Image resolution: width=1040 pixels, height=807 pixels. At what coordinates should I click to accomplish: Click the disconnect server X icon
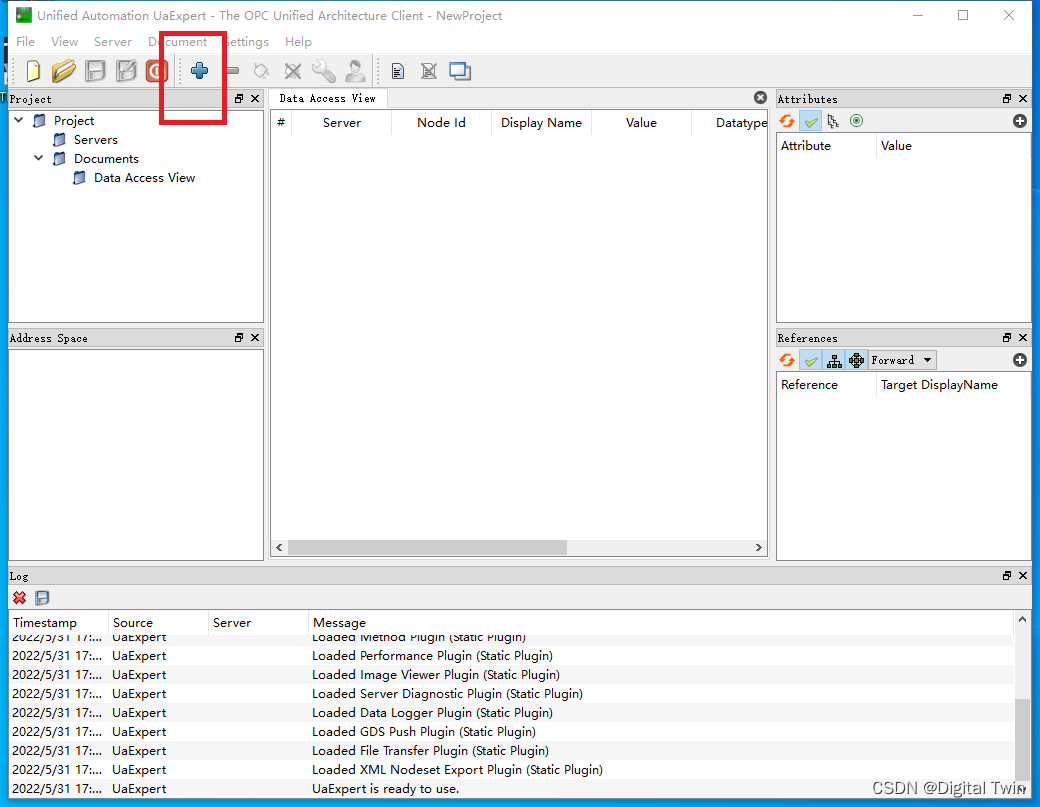point(292,71)
